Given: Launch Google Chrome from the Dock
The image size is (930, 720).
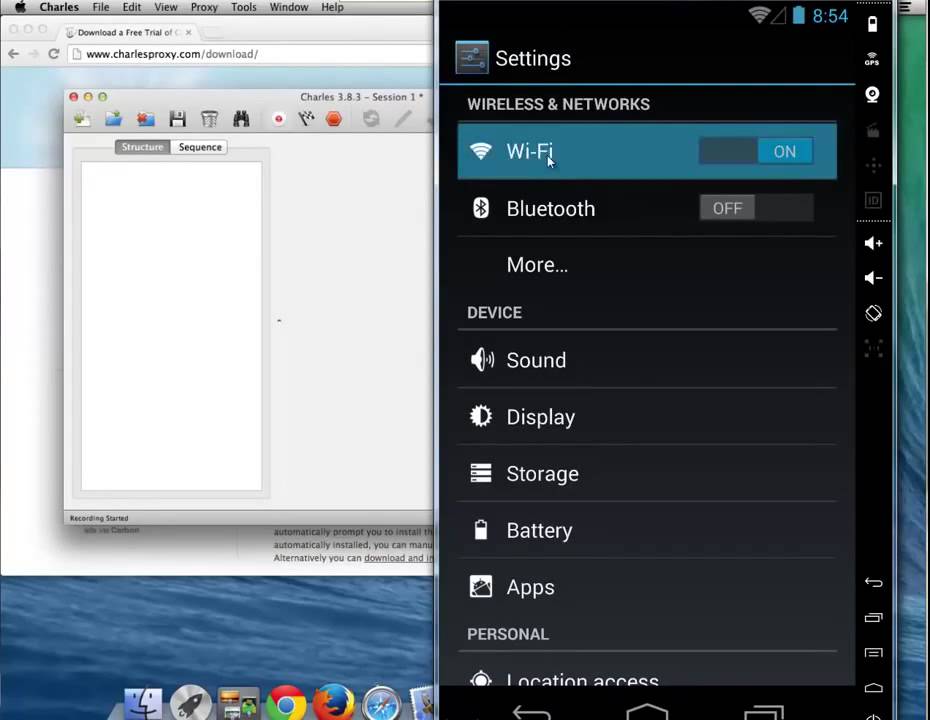Looking at the screenshot, I should pyautogui.click(x=286, y=704).
